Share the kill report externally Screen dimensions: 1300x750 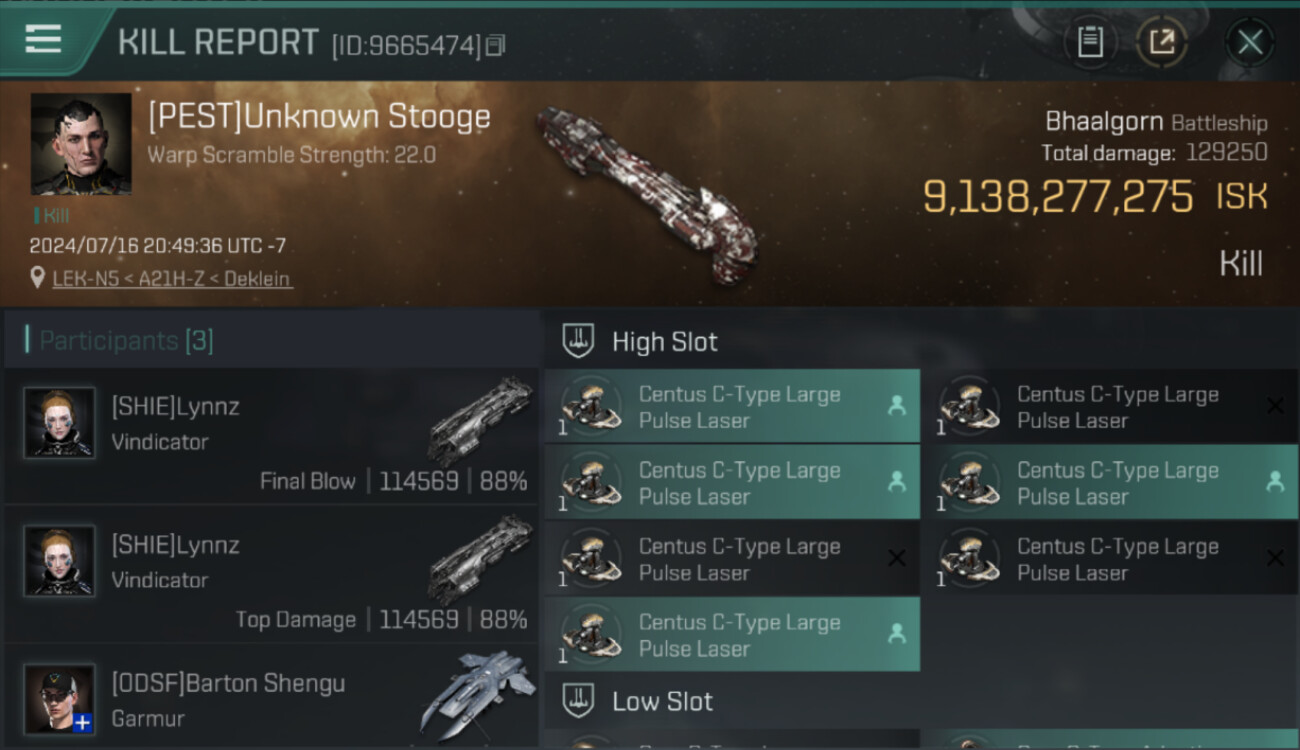pyautogui.click(x=1162, y=42)
